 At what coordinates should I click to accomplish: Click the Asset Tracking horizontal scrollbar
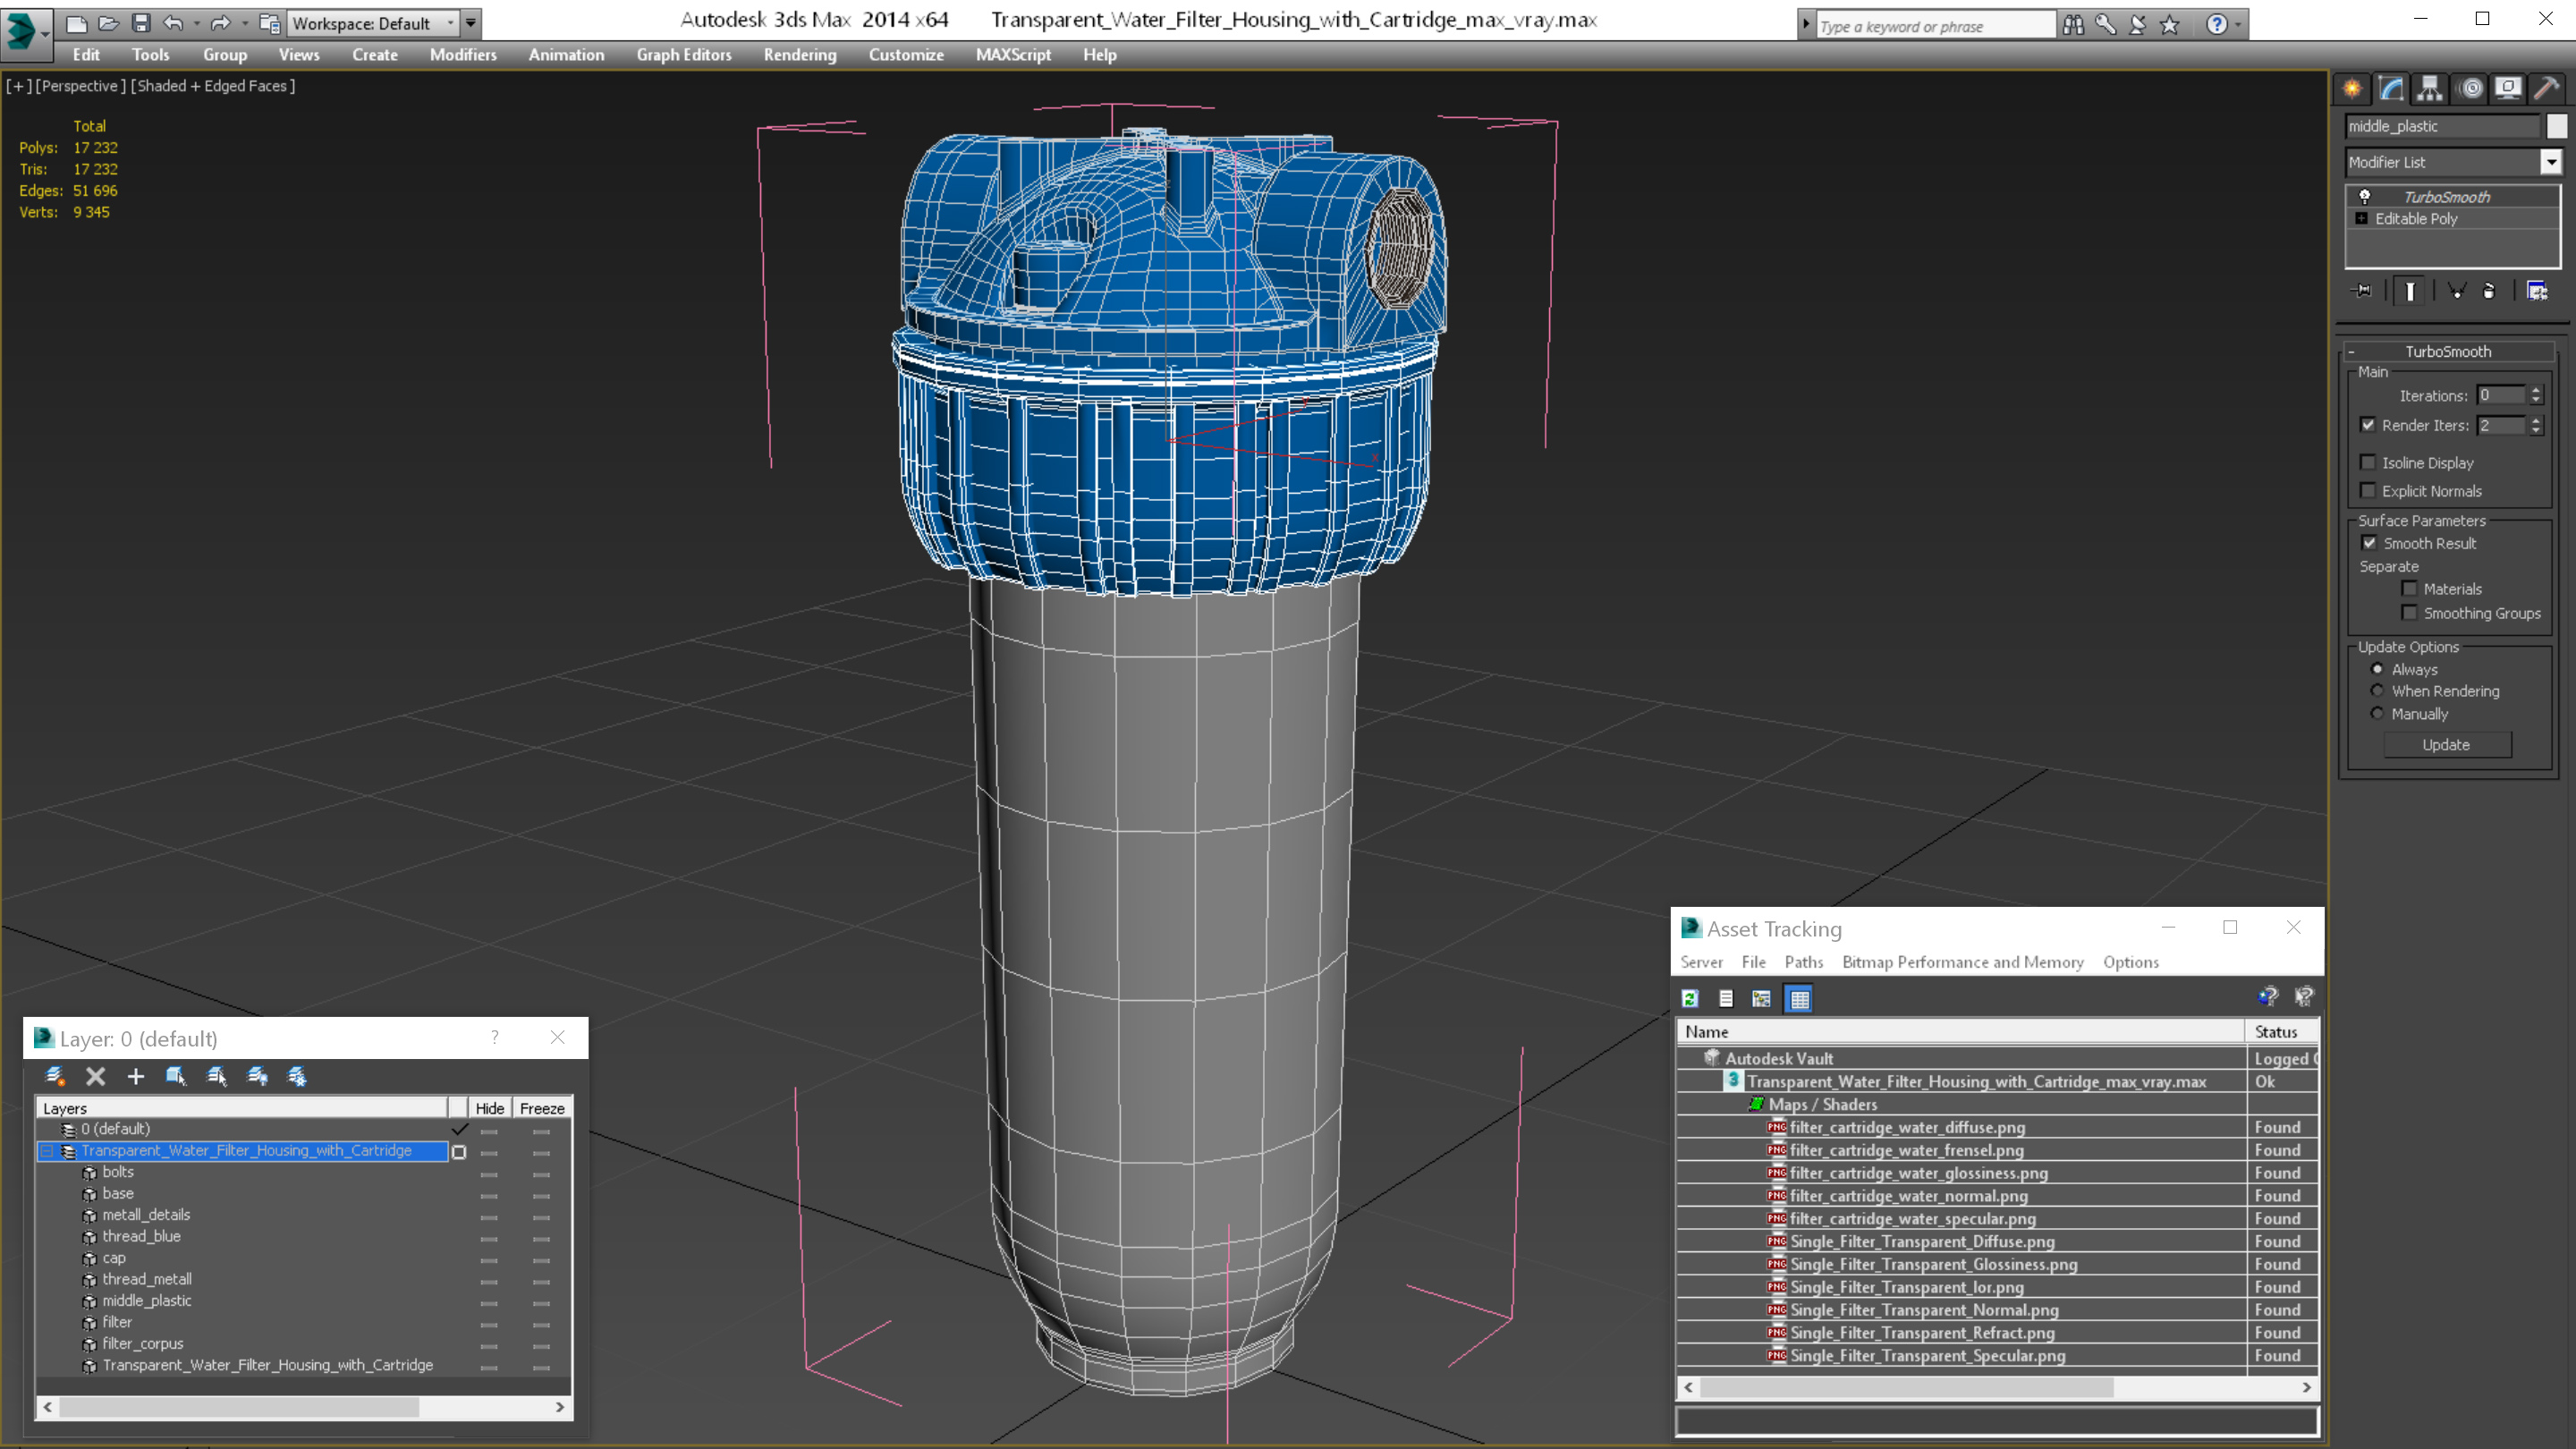click(1998, 1387)
